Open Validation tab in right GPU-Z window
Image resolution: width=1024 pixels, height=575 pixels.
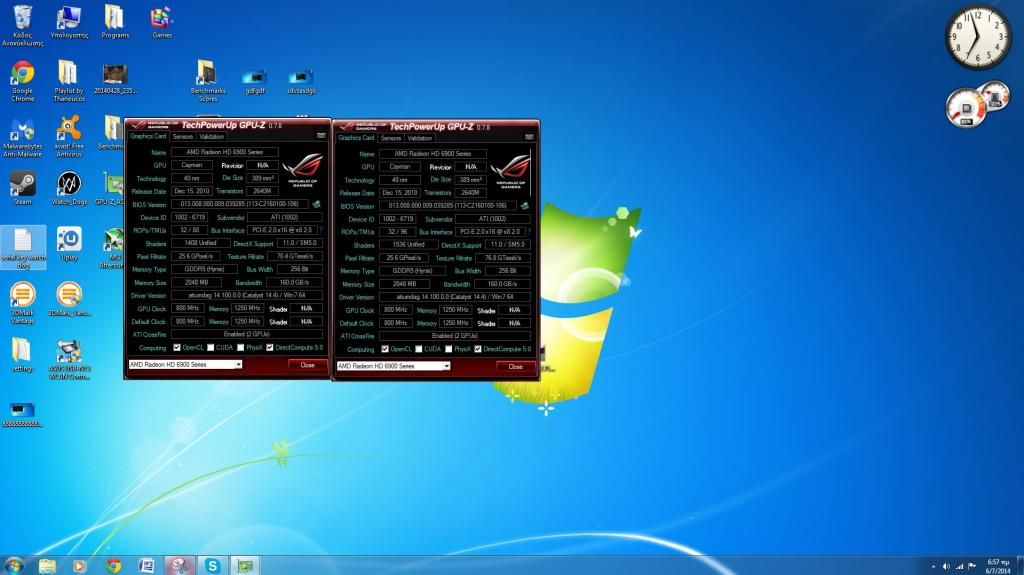pos(420,138)
